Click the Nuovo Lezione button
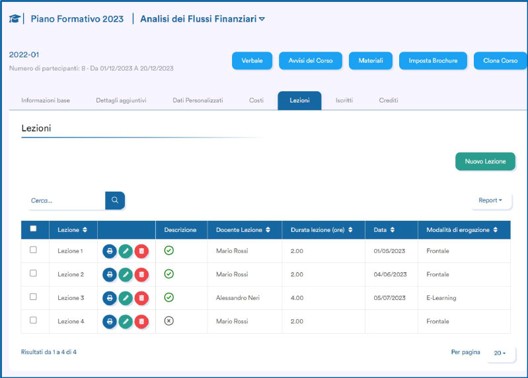 [485, 162]
